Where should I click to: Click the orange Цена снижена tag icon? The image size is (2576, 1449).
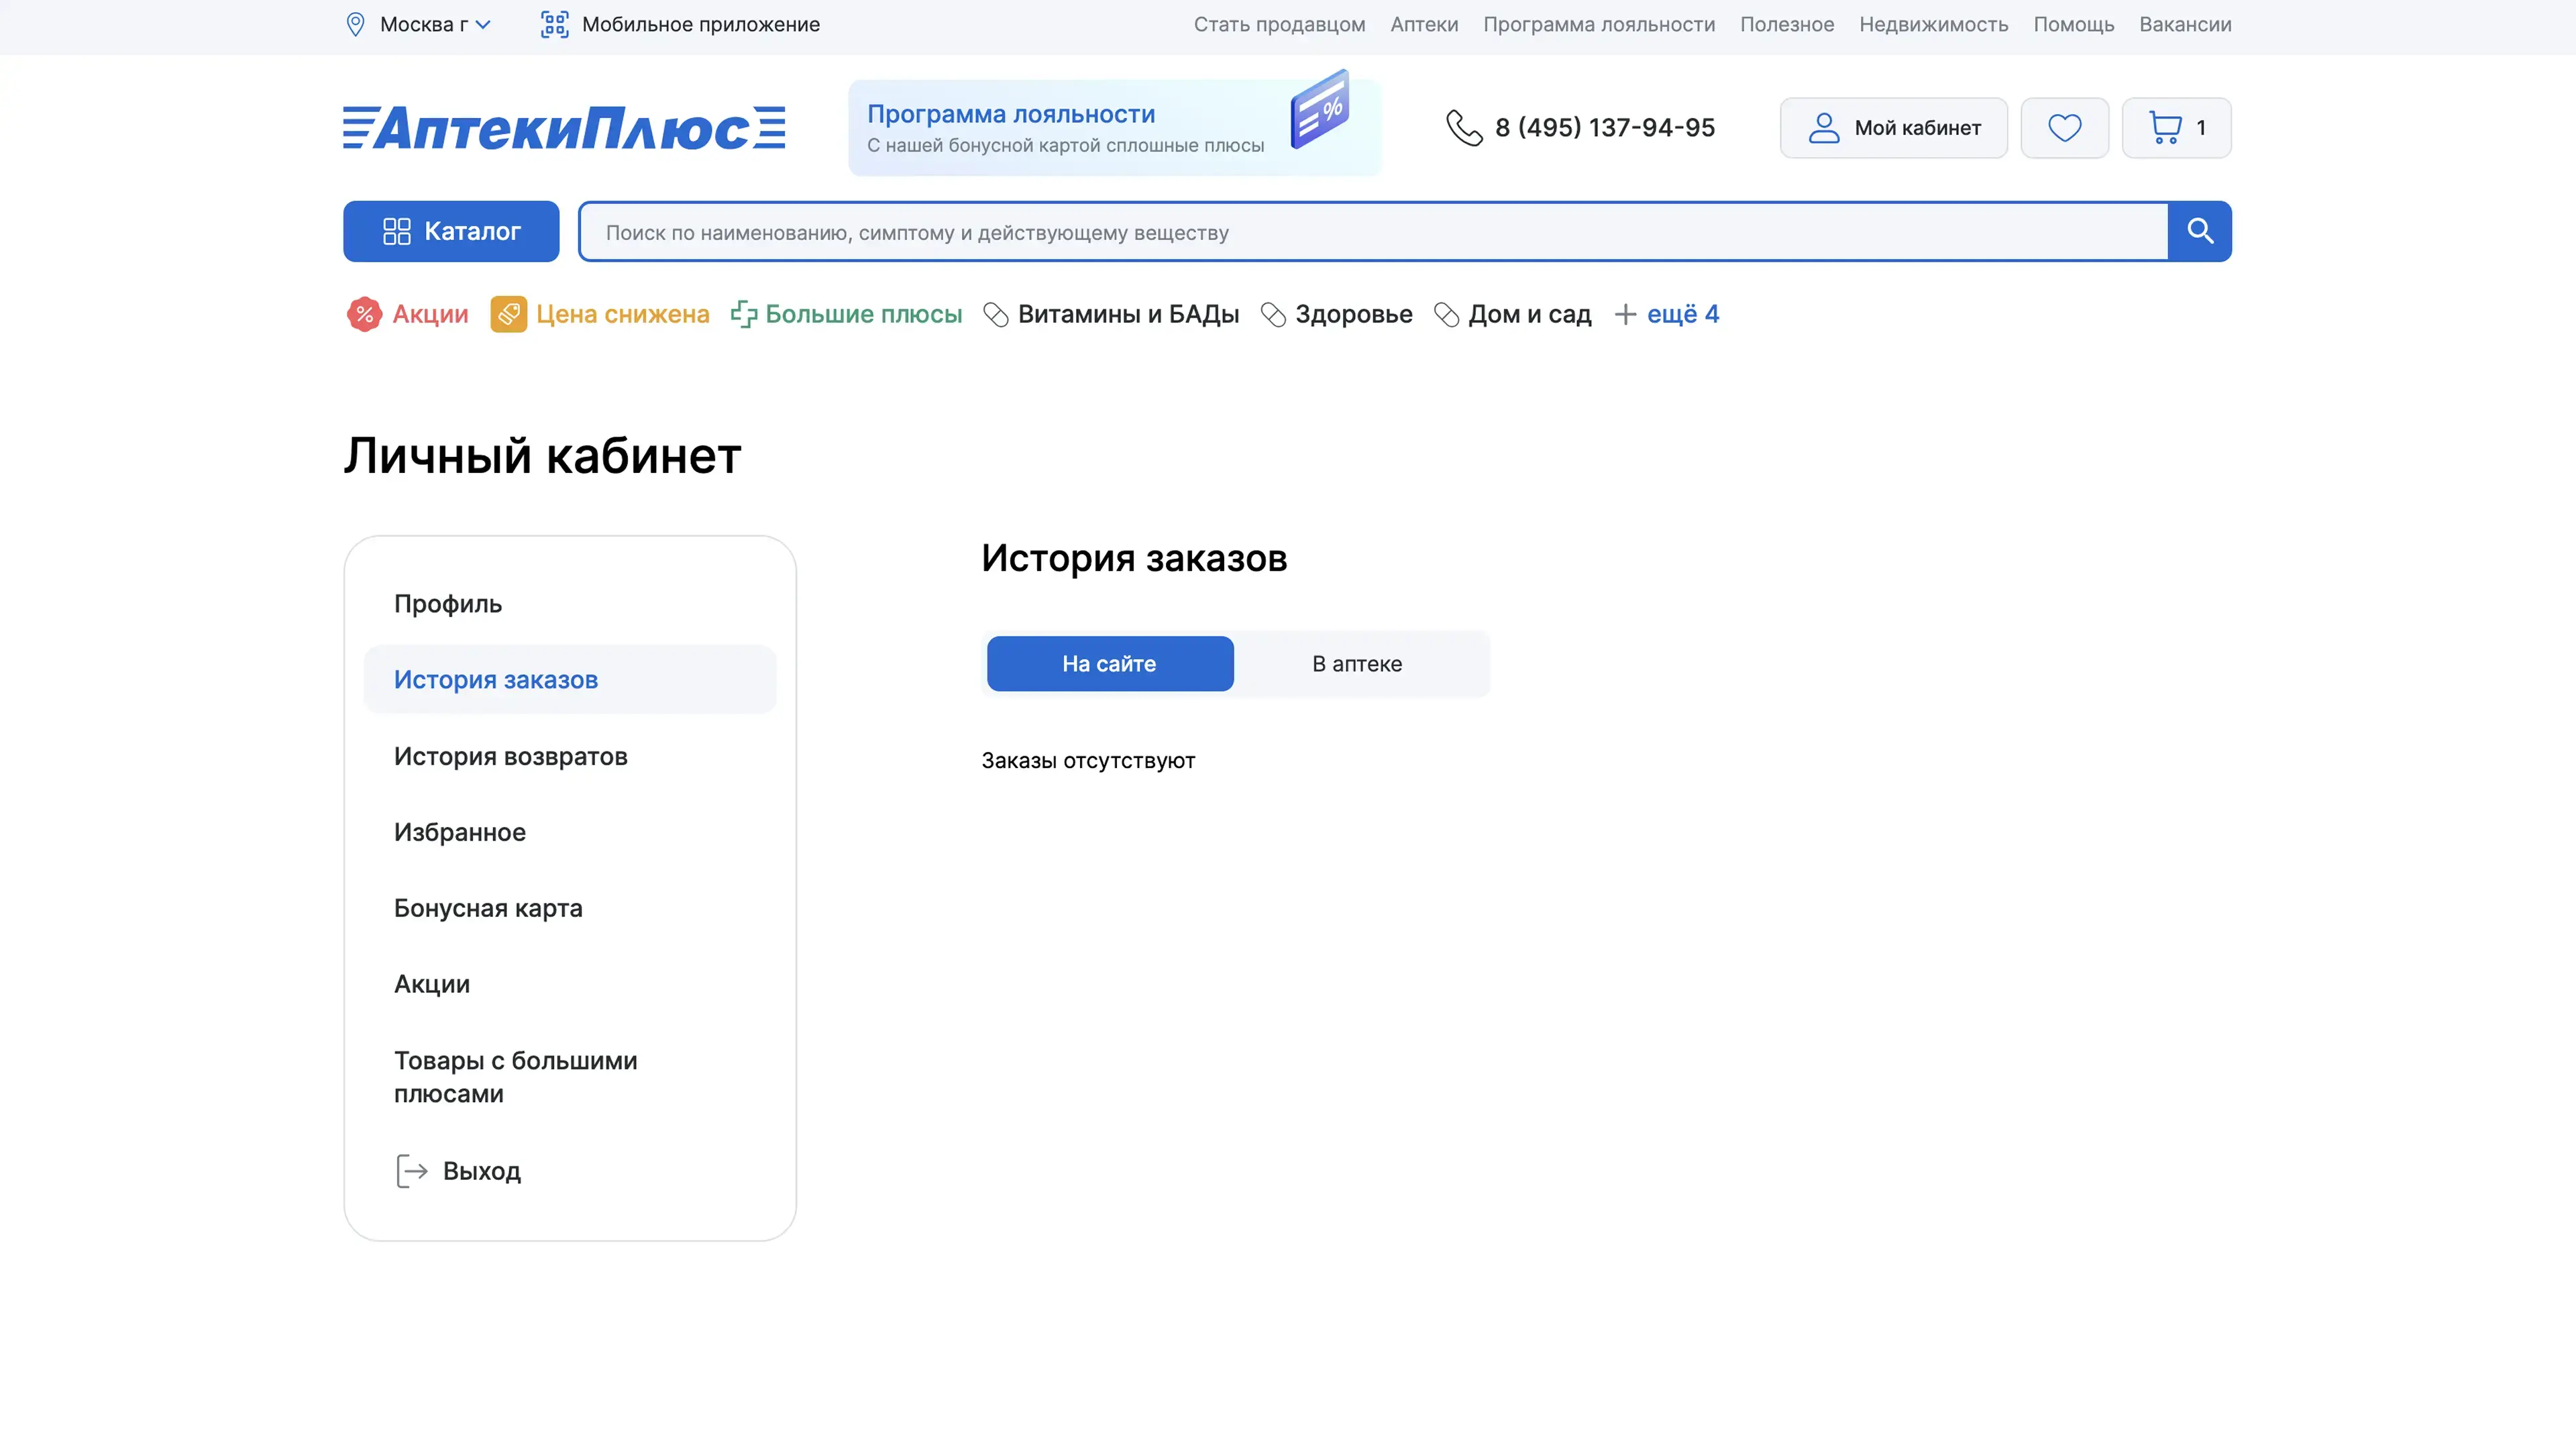[x=508, y=314]
